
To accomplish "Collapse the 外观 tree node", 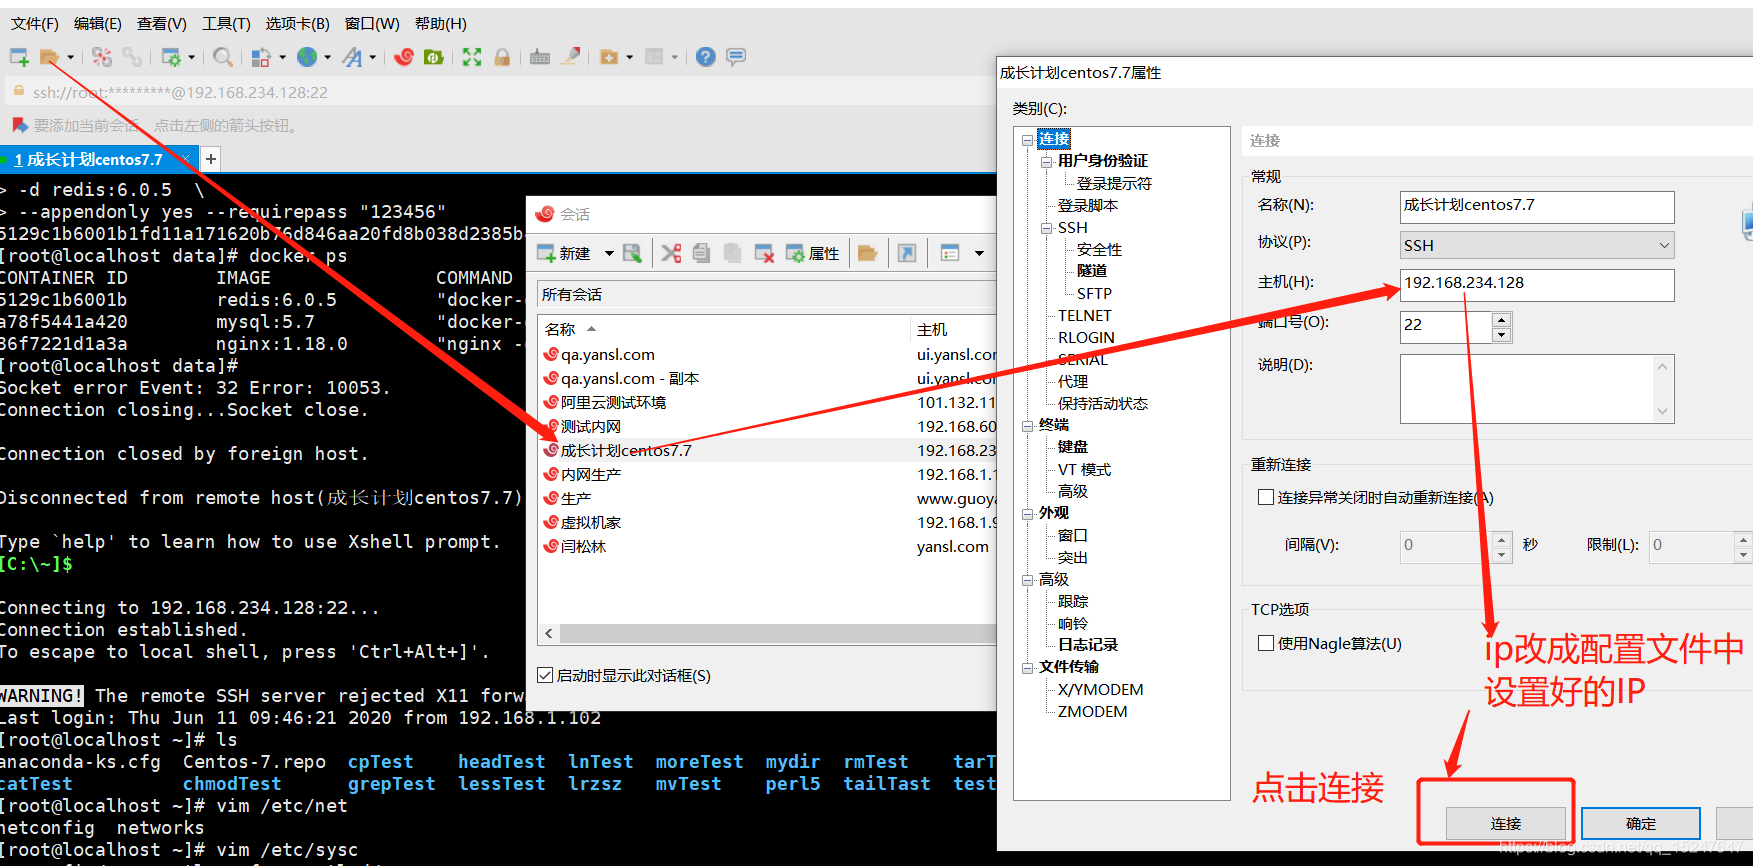I will (1027, 513).
